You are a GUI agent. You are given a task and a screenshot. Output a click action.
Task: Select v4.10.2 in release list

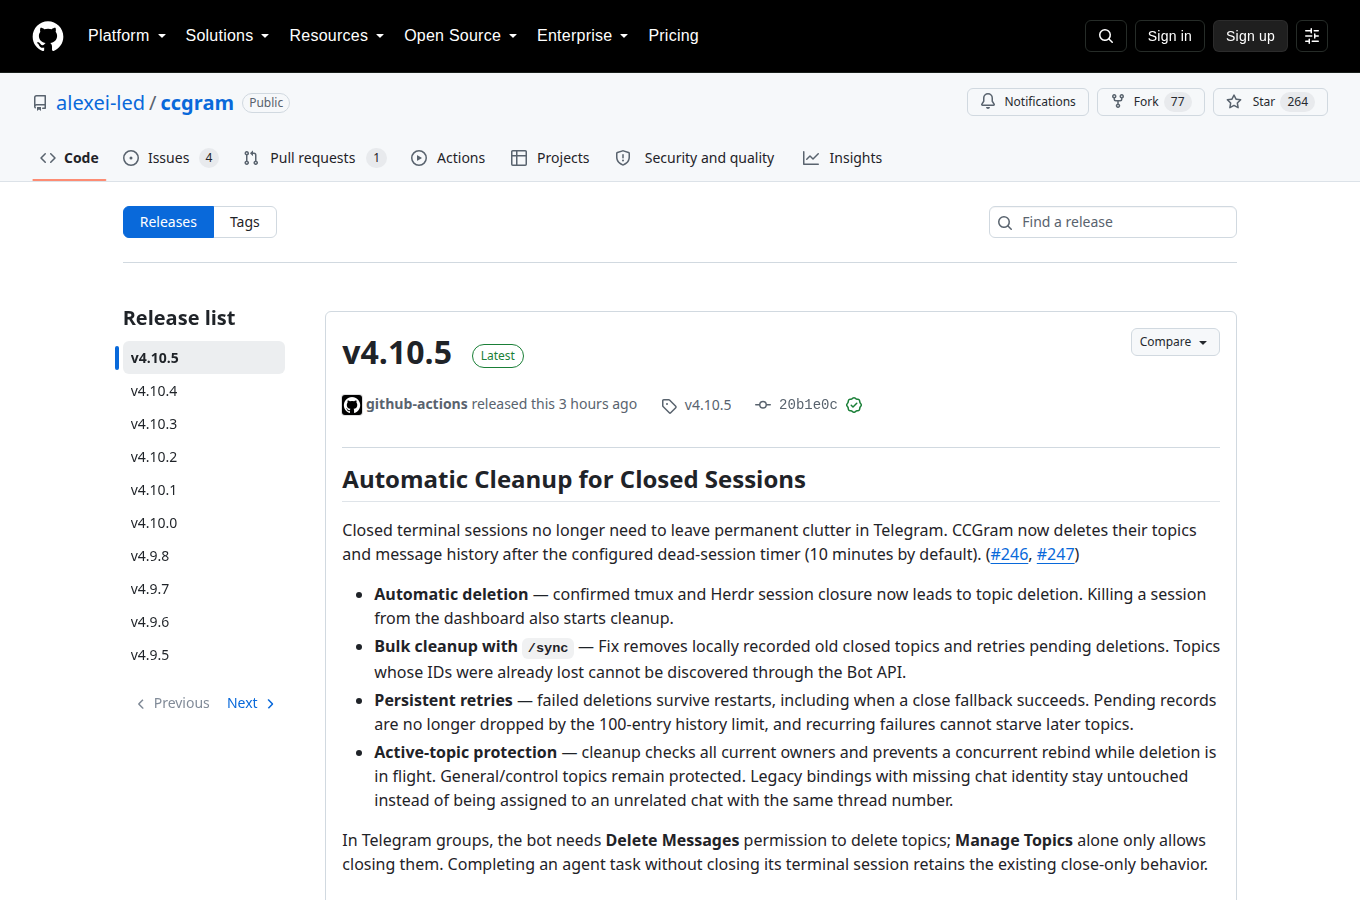[203, 457]
